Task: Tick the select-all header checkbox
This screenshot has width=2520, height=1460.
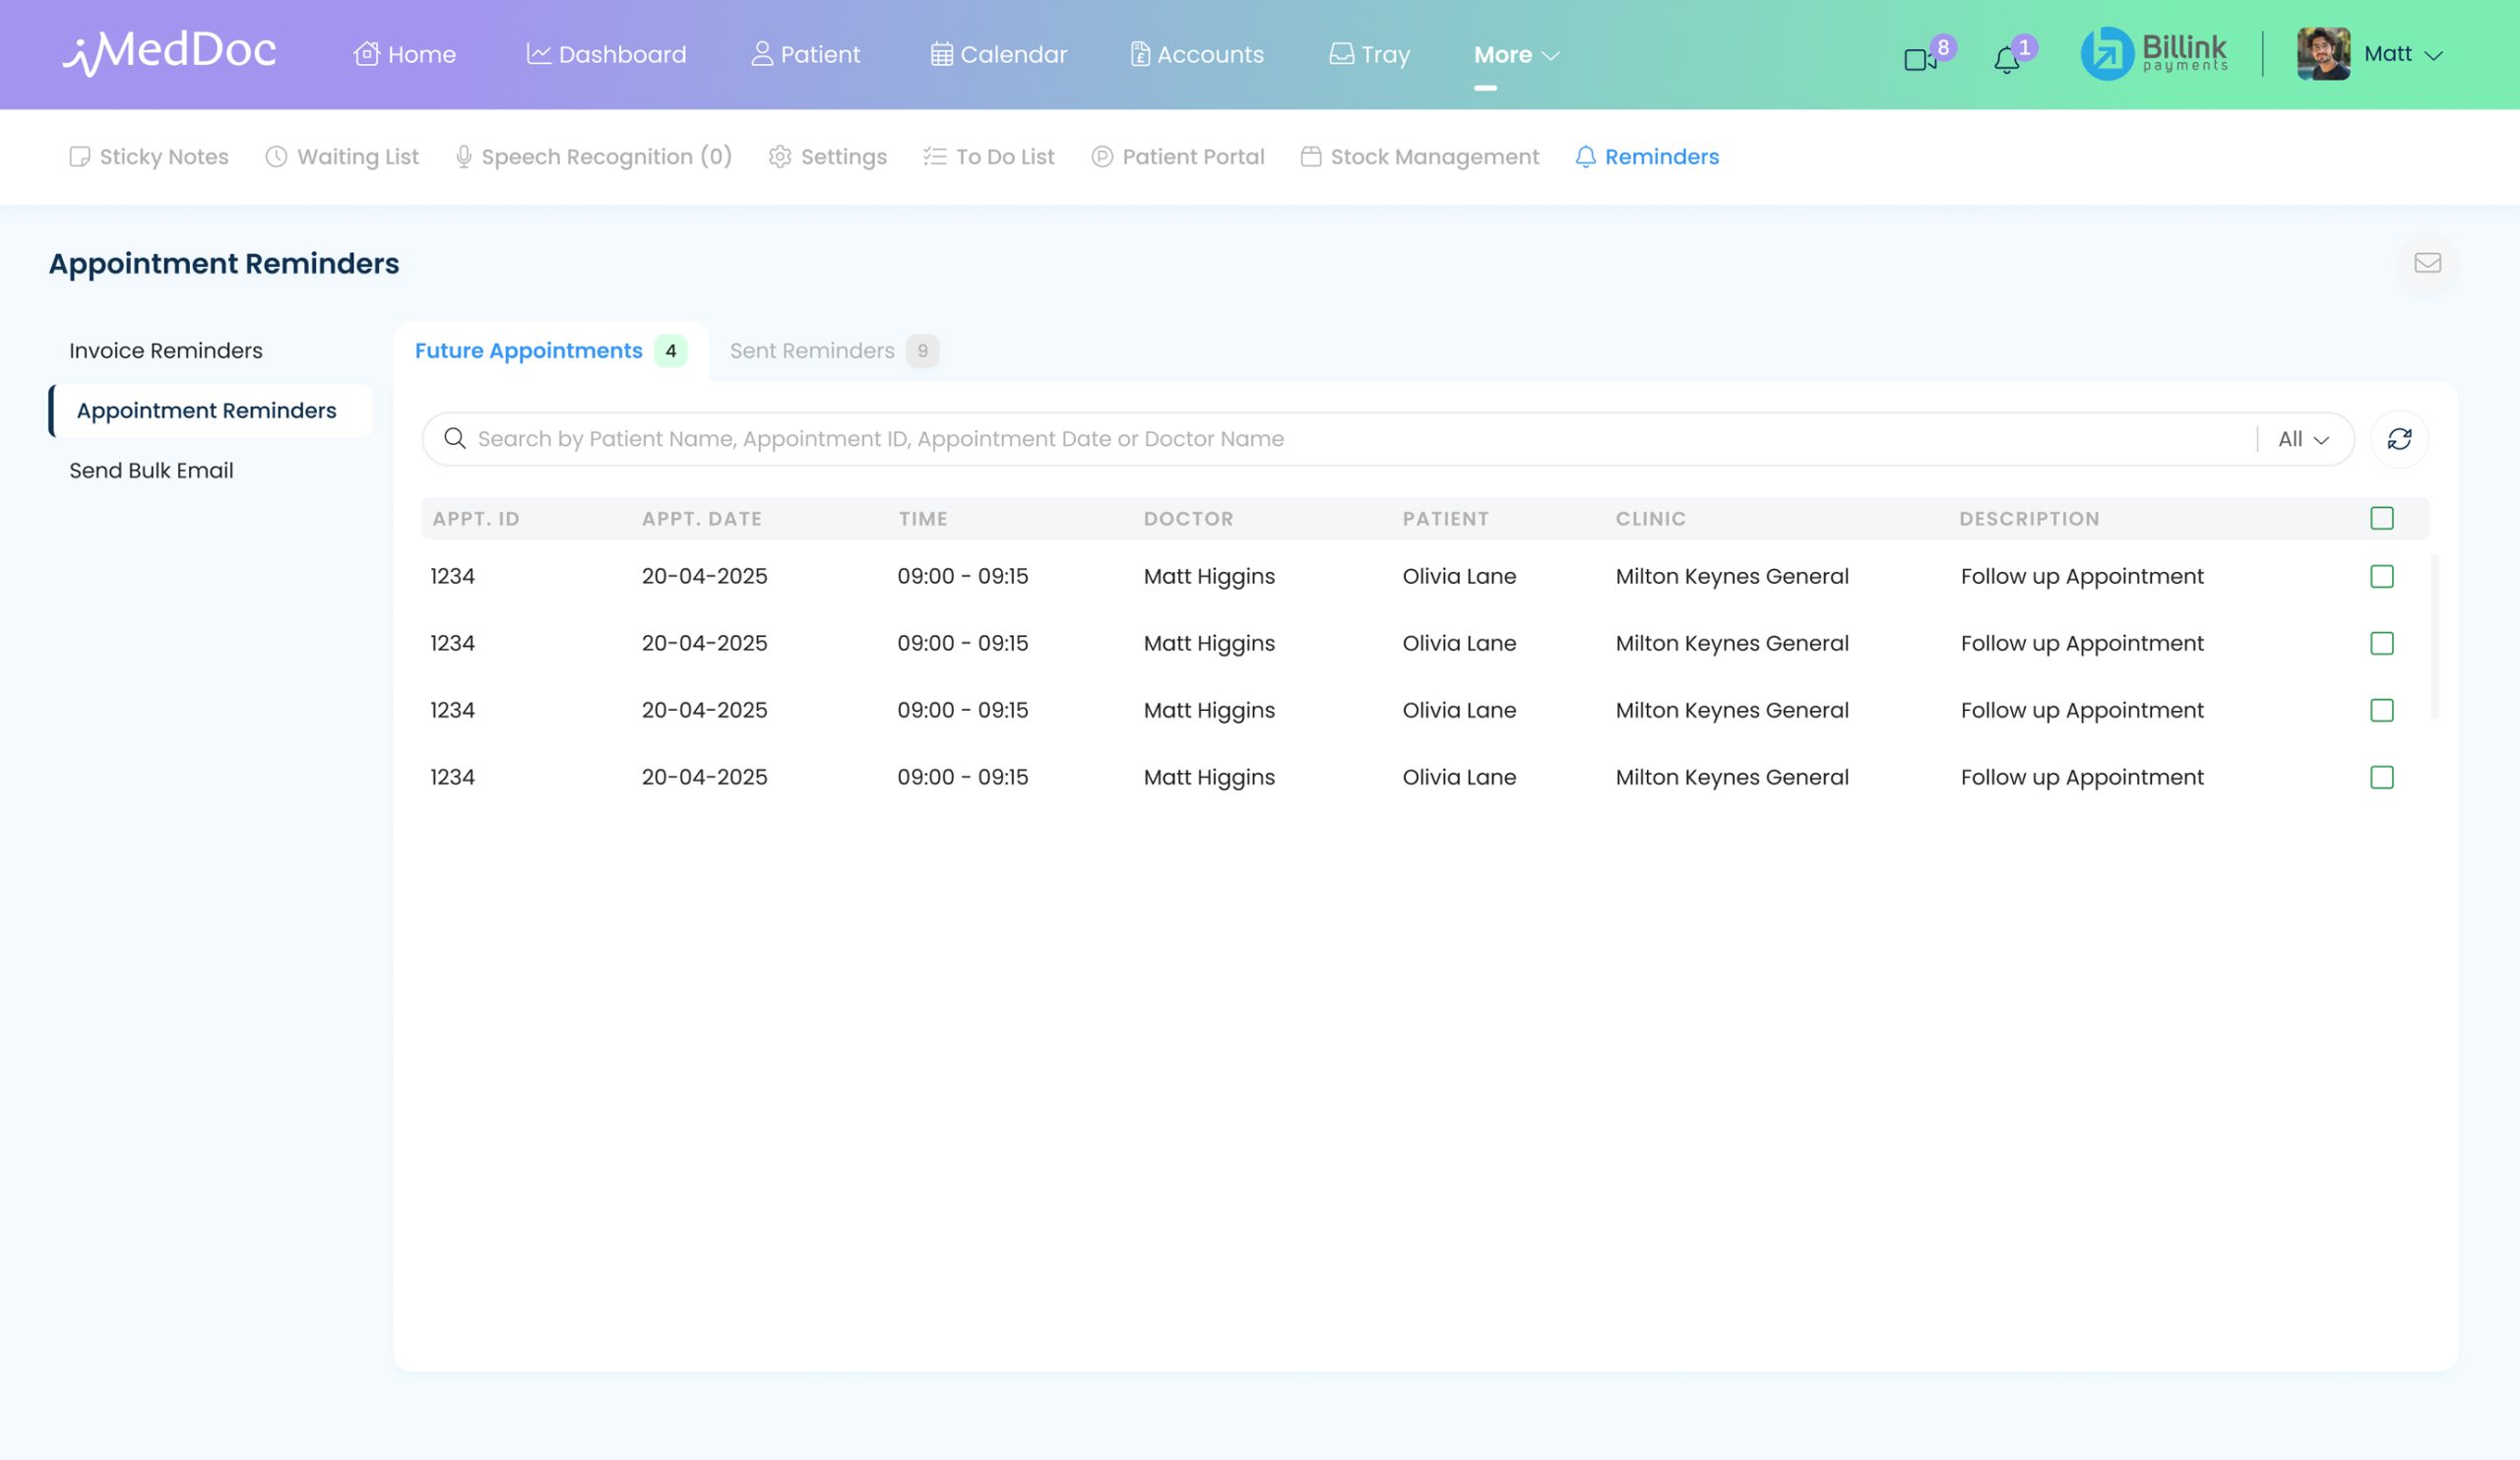Action: tap(2381, 518)
